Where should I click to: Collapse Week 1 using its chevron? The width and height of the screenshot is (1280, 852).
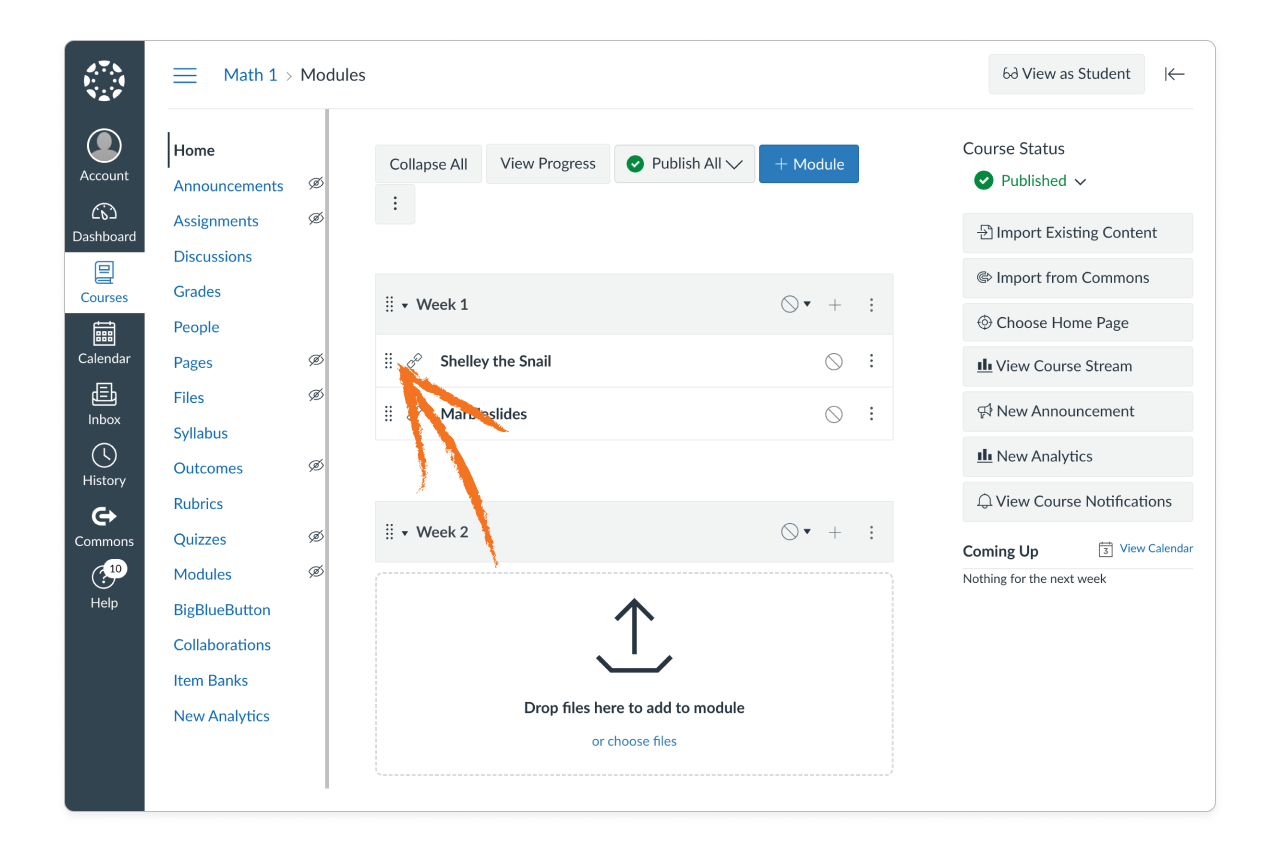click(407, 304)
